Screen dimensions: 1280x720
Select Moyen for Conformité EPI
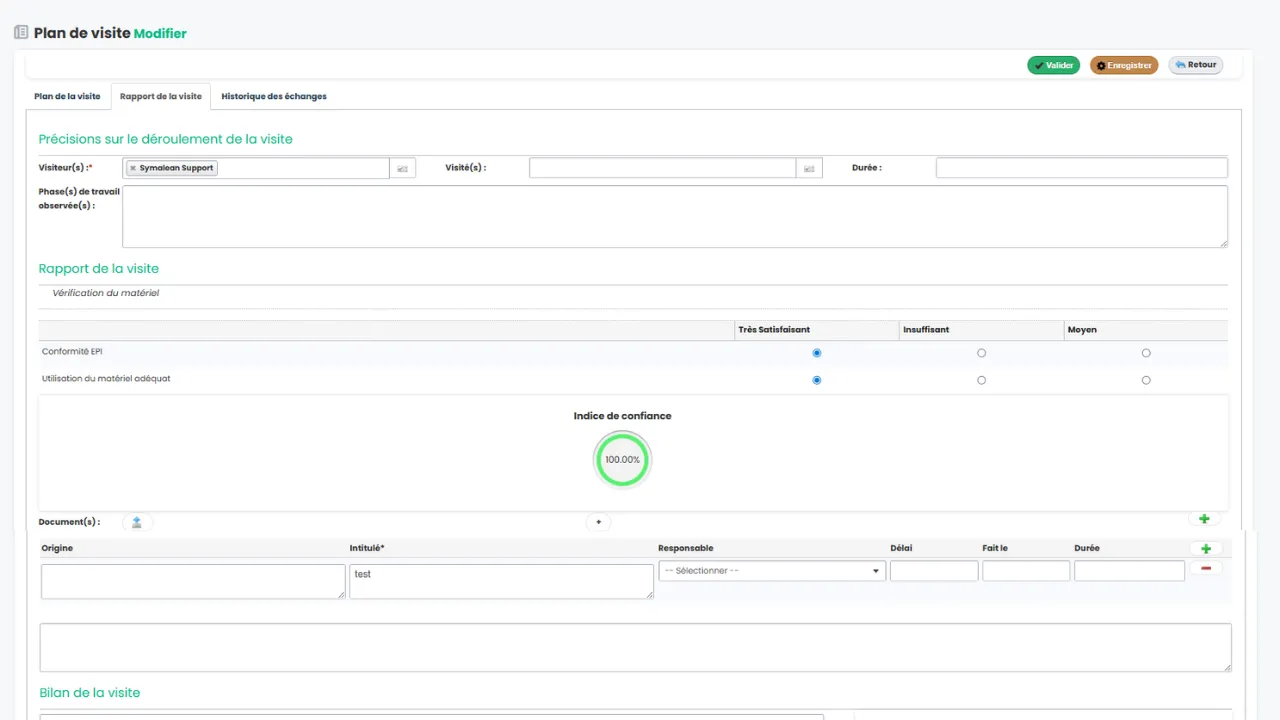[x=1146, y=353]
